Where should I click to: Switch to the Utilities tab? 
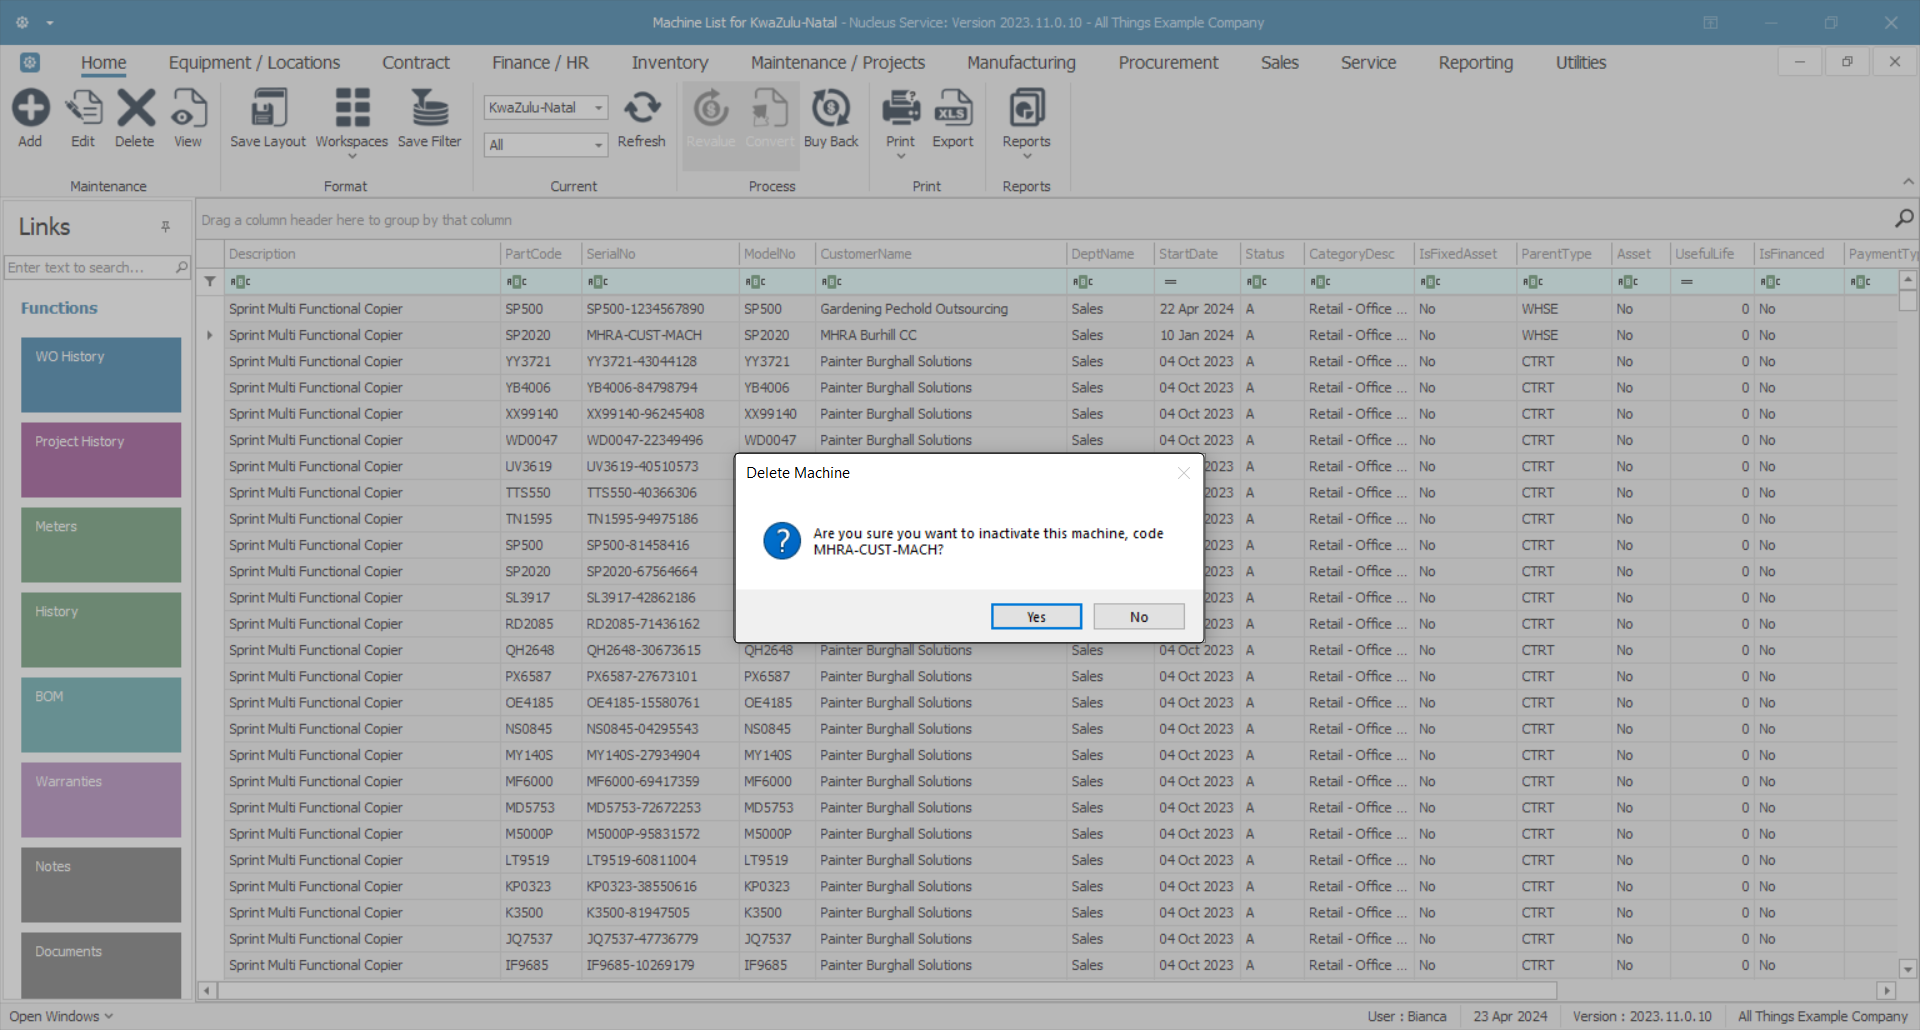click(1580, 63)
